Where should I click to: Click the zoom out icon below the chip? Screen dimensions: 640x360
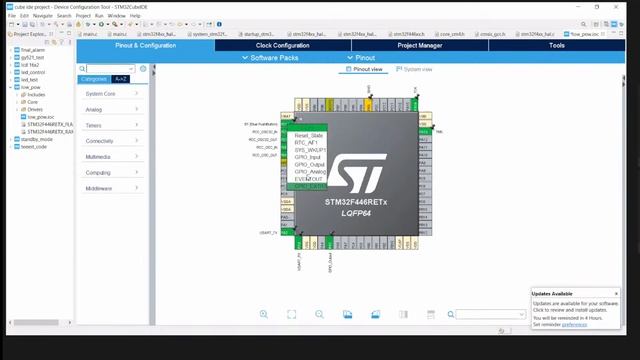(x=319, y=314)
